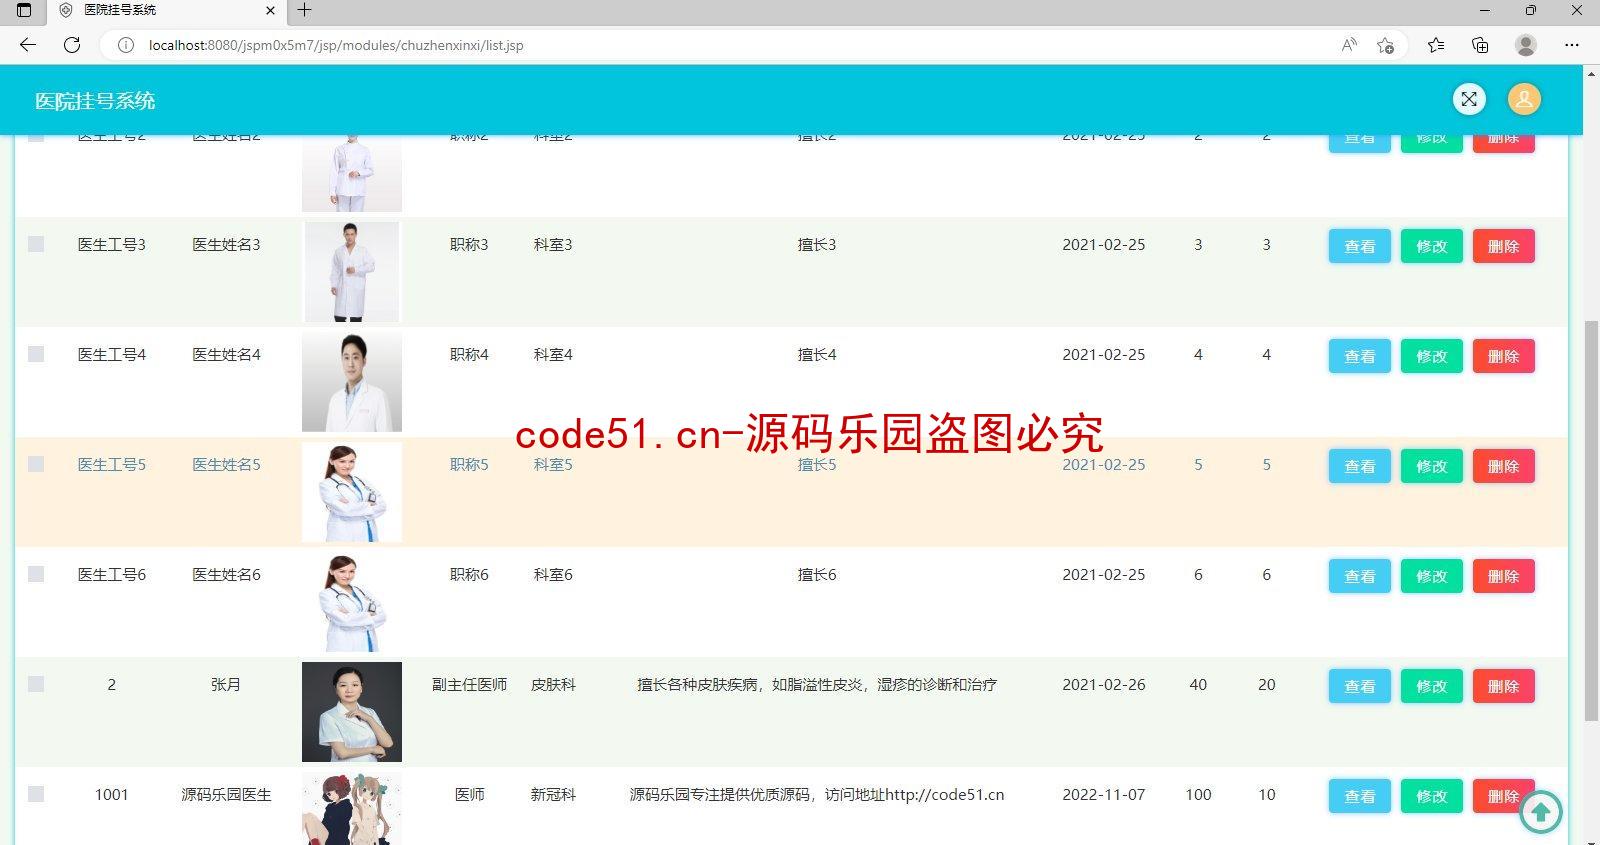Edit the 医生姓名6 record
Image resolution: width=1600 pixels, height=845 pixels.
(x=1431, y=576)
